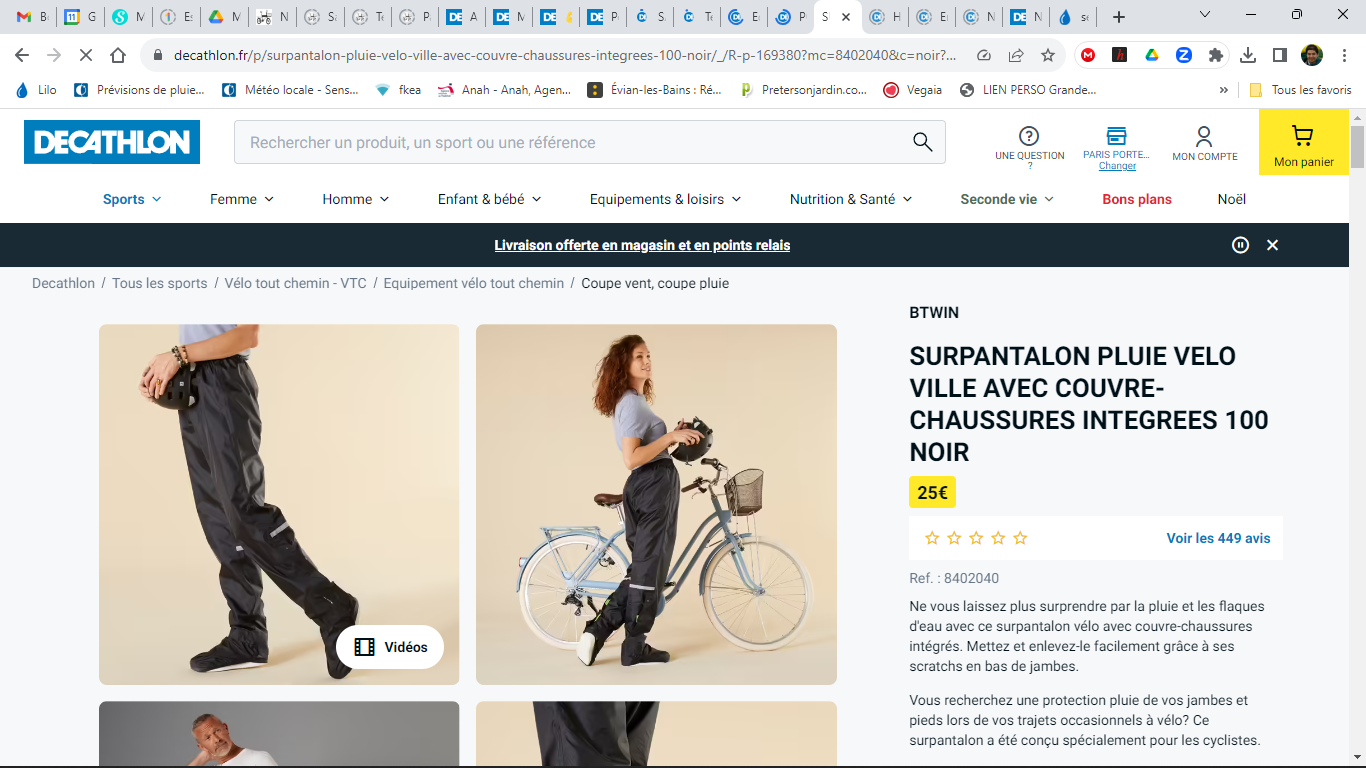This screenshot has height=768, width=1366.
Task: Click the search magnifier icon
Action: 922,142
